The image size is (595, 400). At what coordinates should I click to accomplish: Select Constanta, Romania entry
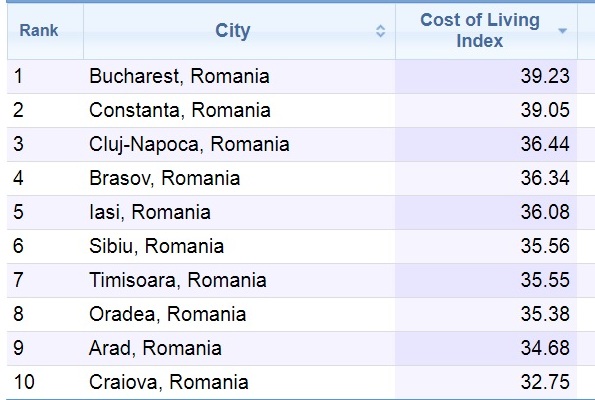click(x=180, y=110)
